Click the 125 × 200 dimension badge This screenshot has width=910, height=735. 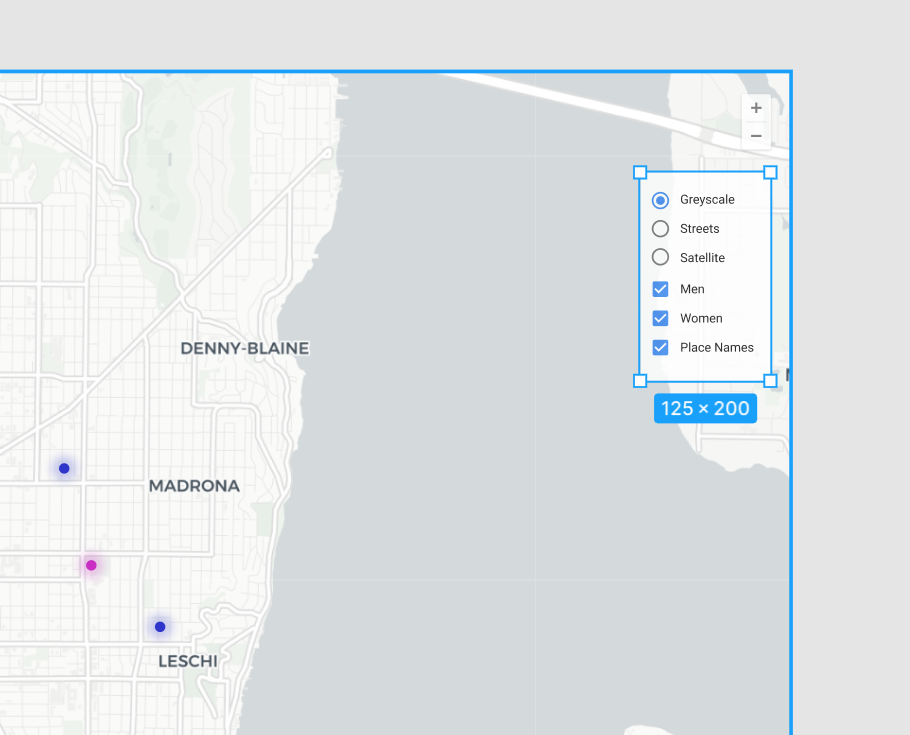(705, 408)
